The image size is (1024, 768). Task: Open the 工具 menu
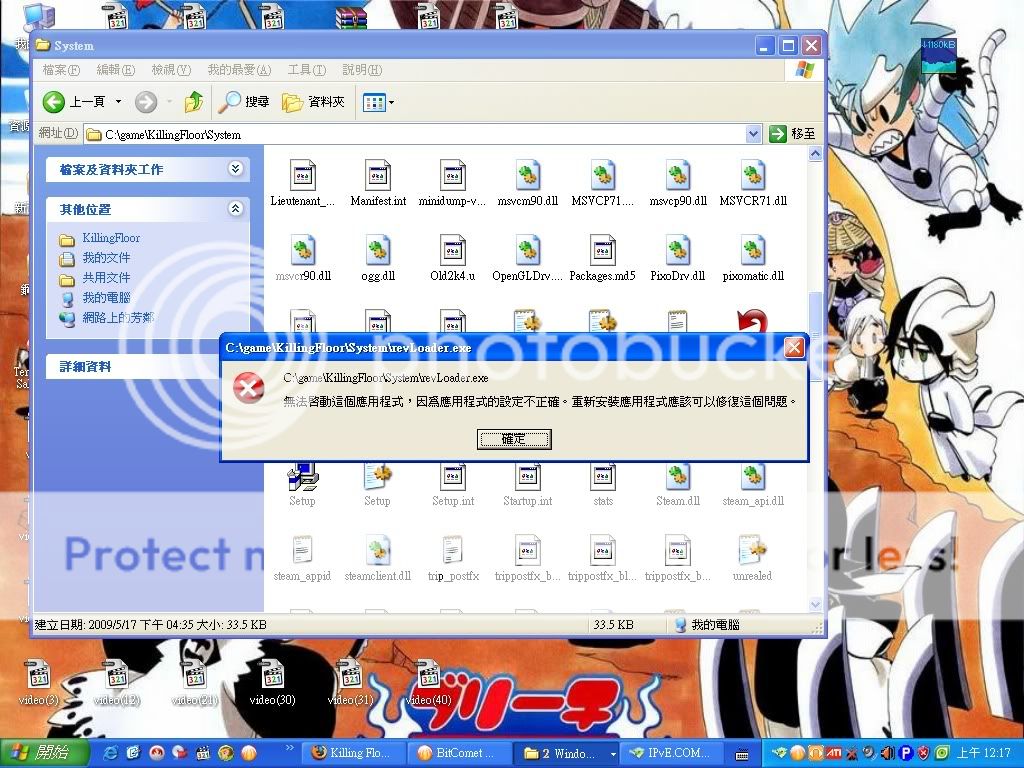[x=306, y=70]
